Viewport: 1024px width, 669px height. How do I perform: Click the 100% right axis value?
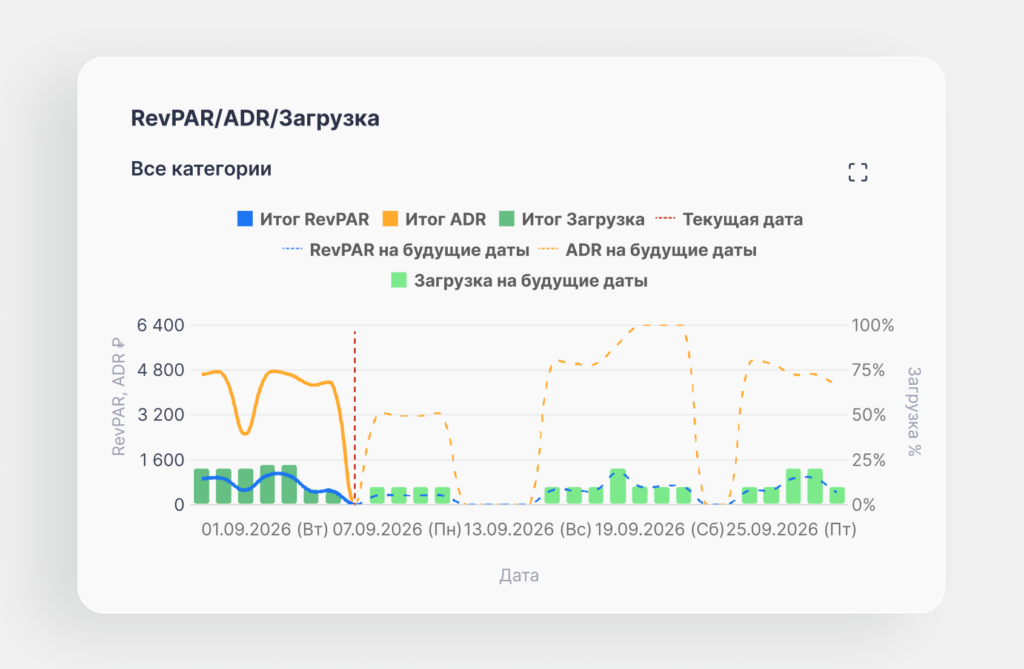(x=872, y=325)
